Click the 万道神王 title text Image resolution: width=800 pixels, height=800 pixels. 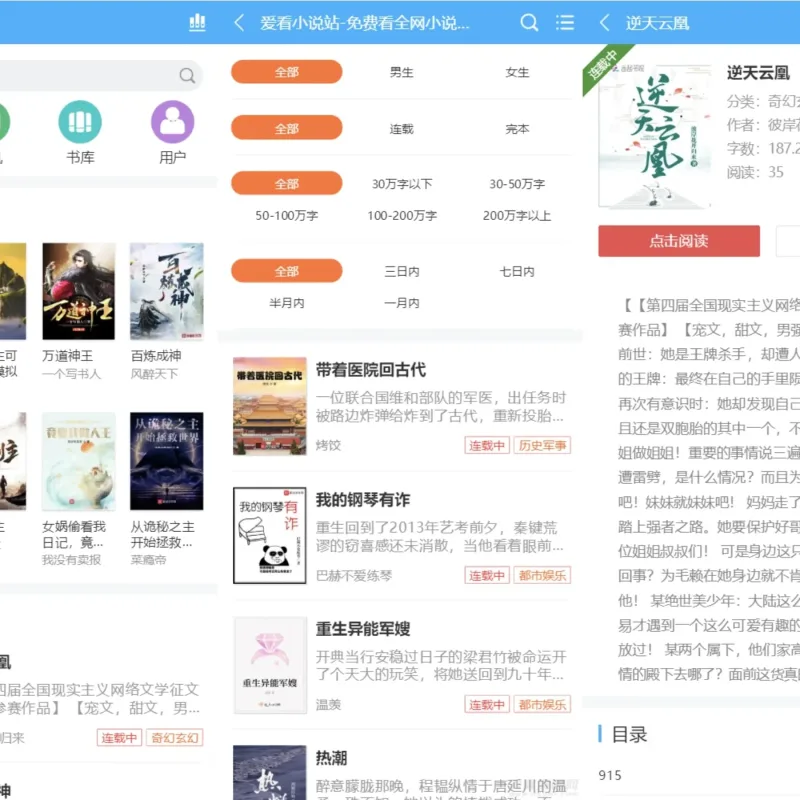(67, 356)
